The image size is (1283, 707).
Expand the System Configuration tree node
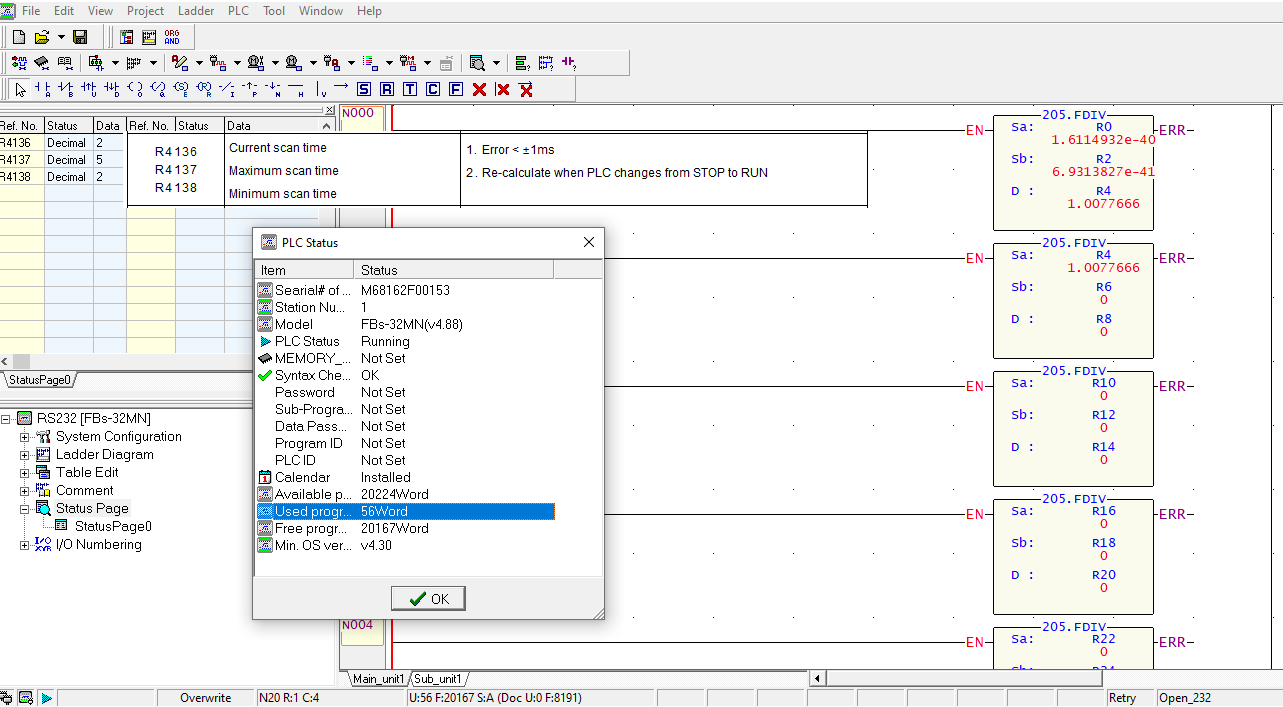click(25, 437)
